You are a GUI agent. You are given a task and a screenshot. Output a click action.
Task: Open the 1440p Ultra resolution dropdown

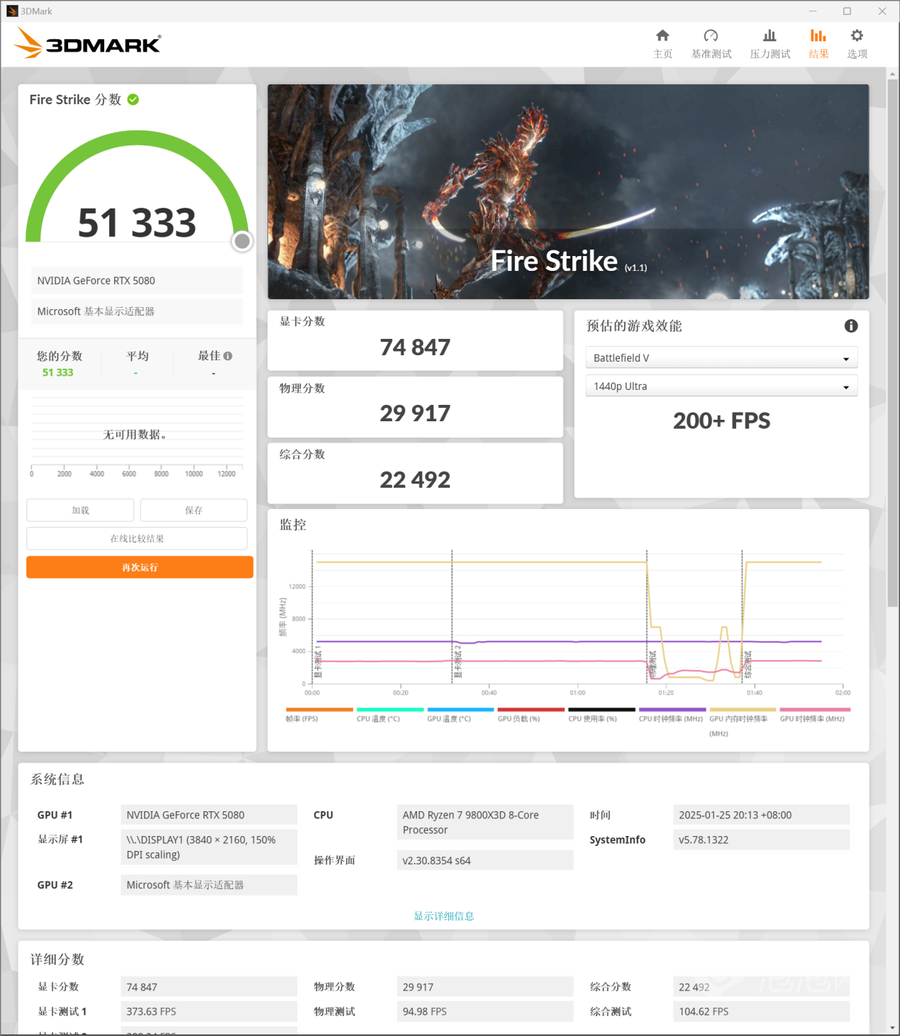pyautogui.click(x=721, y=386)
